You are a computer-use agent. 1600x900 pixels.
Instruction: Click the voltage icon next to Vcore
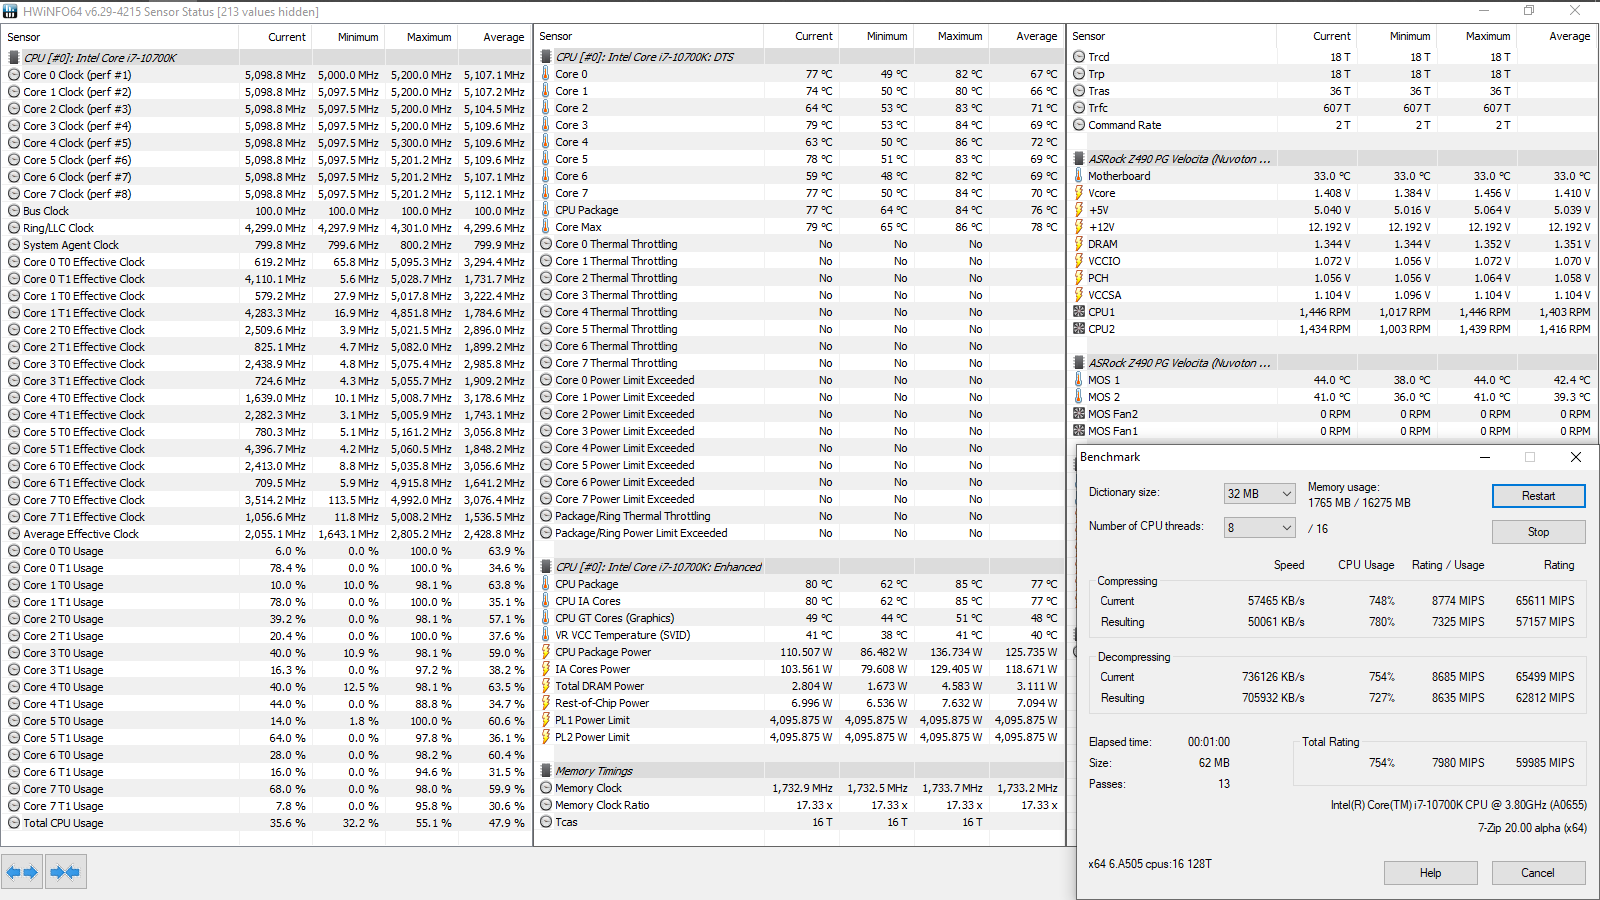click(x=1079, y=193)
